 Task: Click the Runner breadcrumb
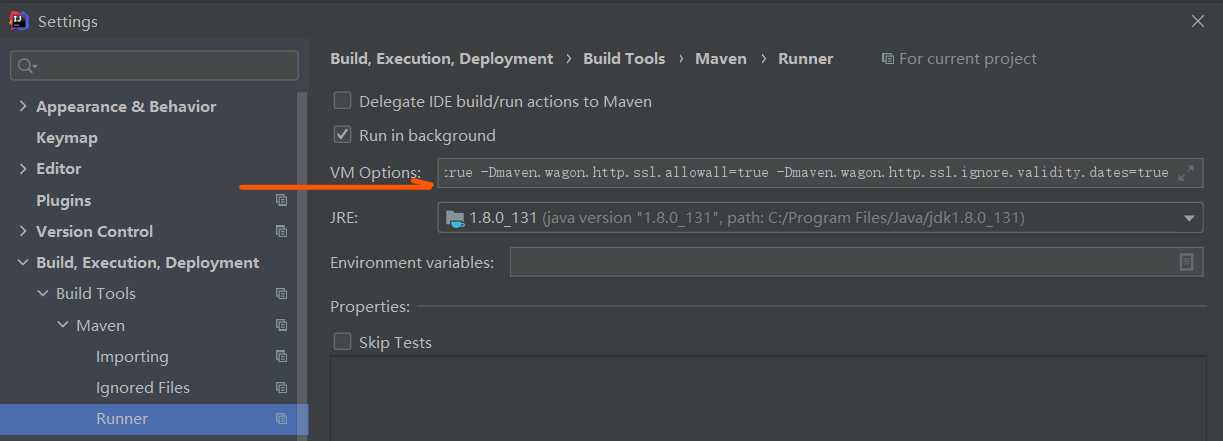[x=806, y=59]
